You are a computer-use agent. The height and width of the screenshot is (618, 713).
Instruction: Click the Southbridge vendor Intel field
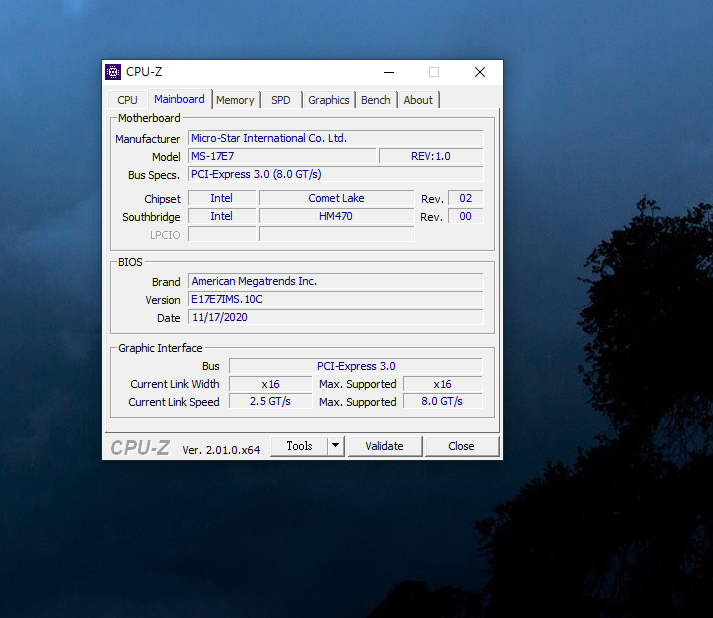pos(222,216)
